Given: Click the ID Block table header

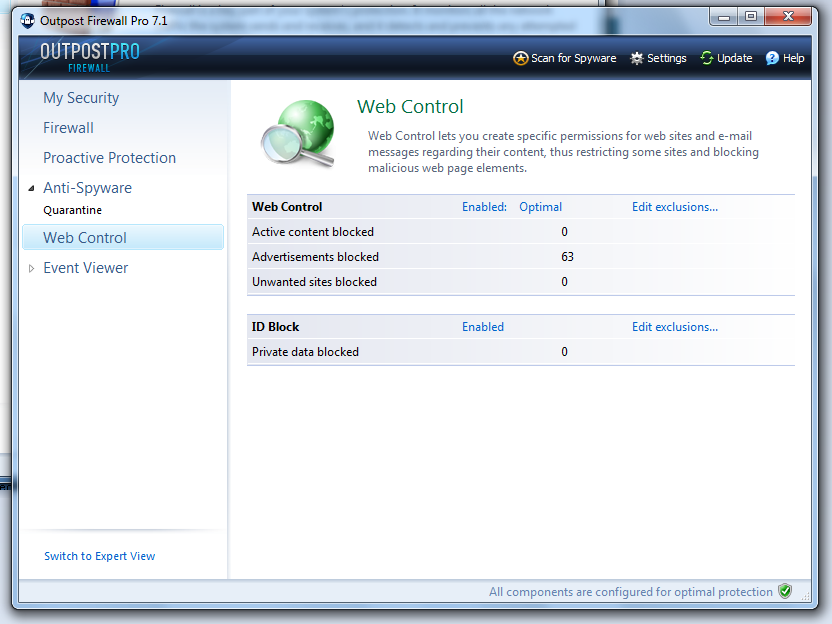Looking at the screenshot, I should tap(275, 327).
